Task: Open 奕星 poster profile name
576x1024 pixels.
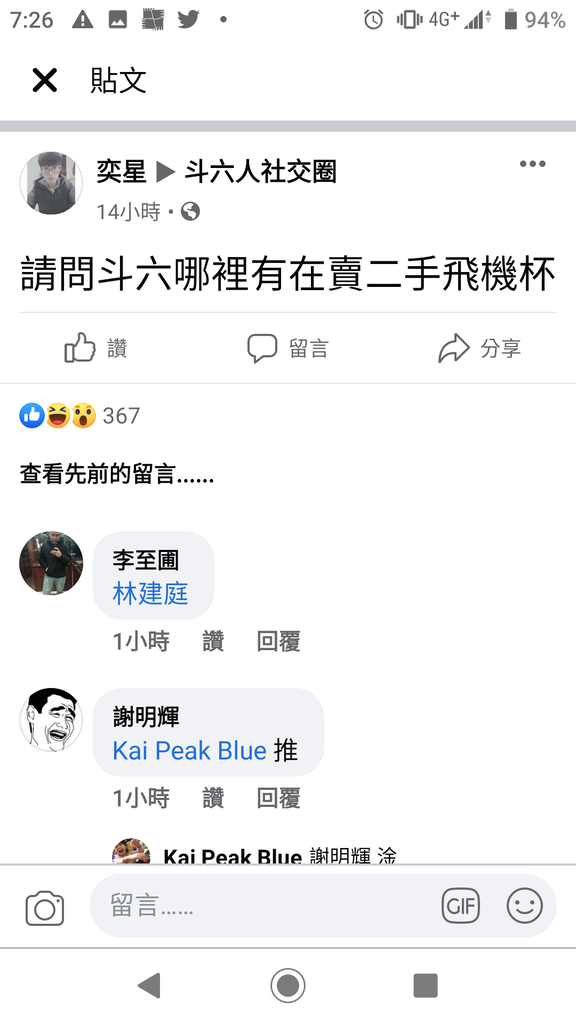Action: point(121,172)
